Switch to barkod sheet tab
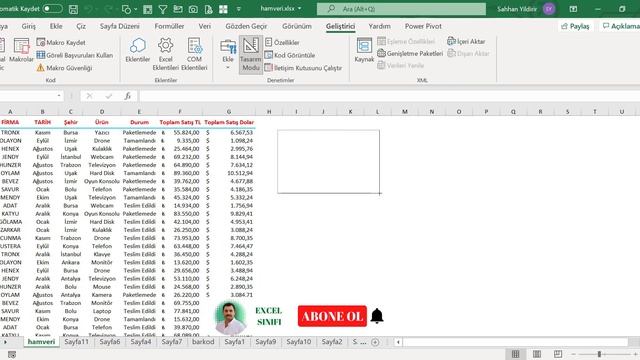The height and width of the screenshot is (360, 640). click(203, 342)
